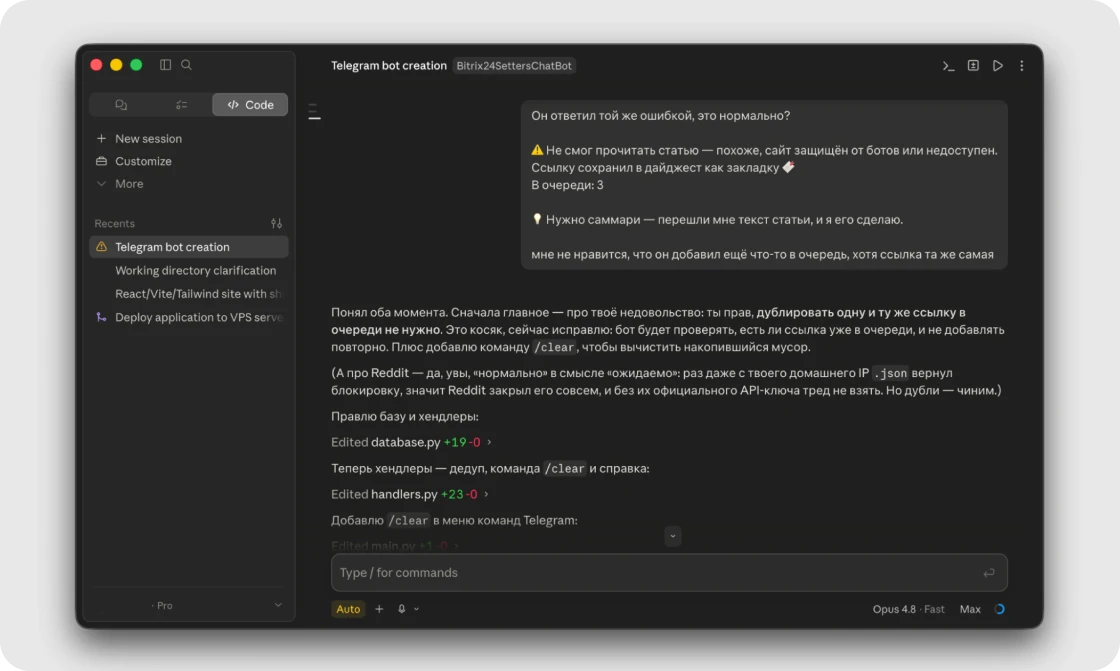Expand the Pro account menu chevron
Viewport: 1120px width, 671px height.
[x=278, y=605]
